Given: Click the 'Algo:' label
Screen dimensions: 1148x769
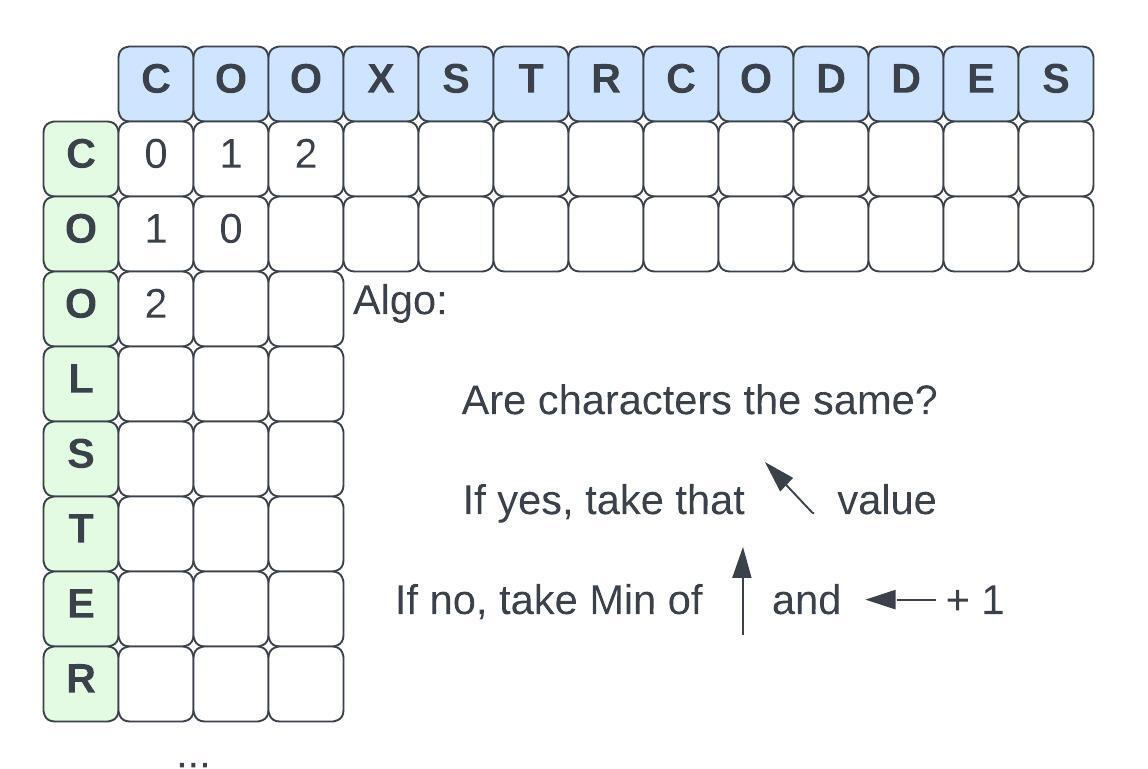Looking at the screenshot, I should coord(400,301).
